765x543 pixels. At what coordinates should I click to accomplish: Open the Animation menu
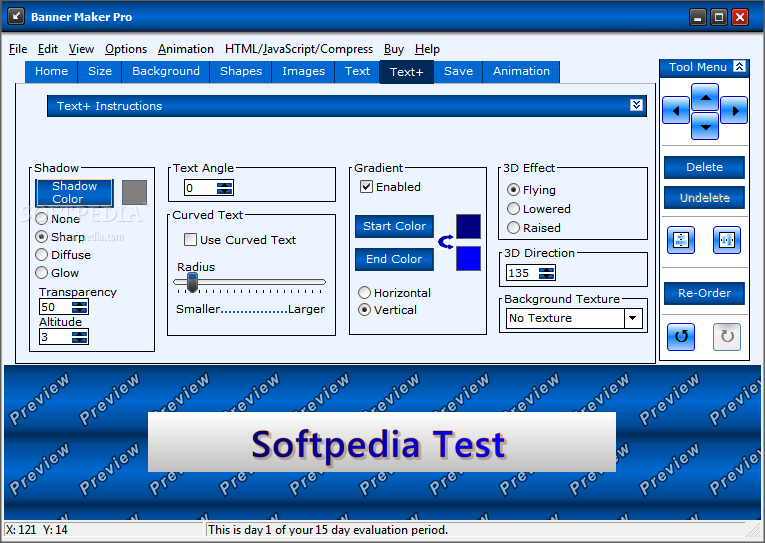(186, 49)
